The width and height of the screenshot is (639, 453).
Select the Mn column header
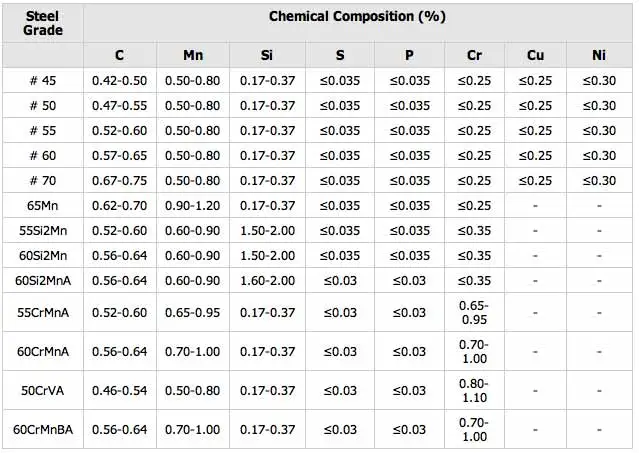193,54
